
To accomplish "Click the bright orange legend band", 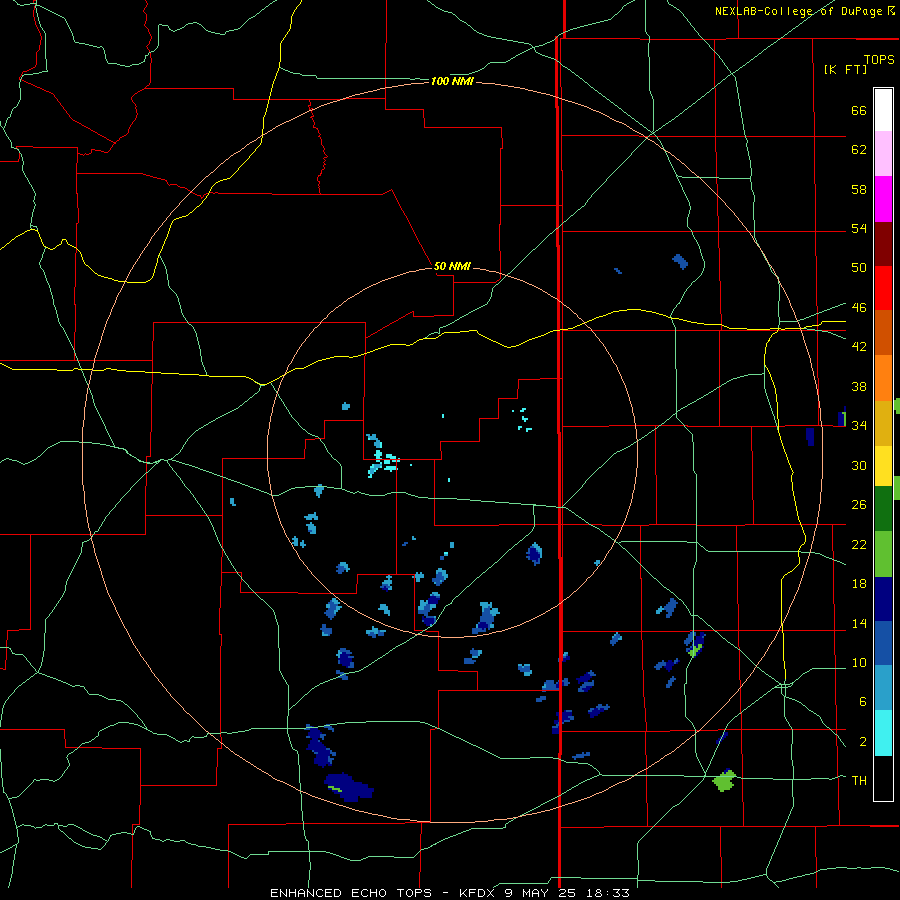I will (x=883, y=377).
